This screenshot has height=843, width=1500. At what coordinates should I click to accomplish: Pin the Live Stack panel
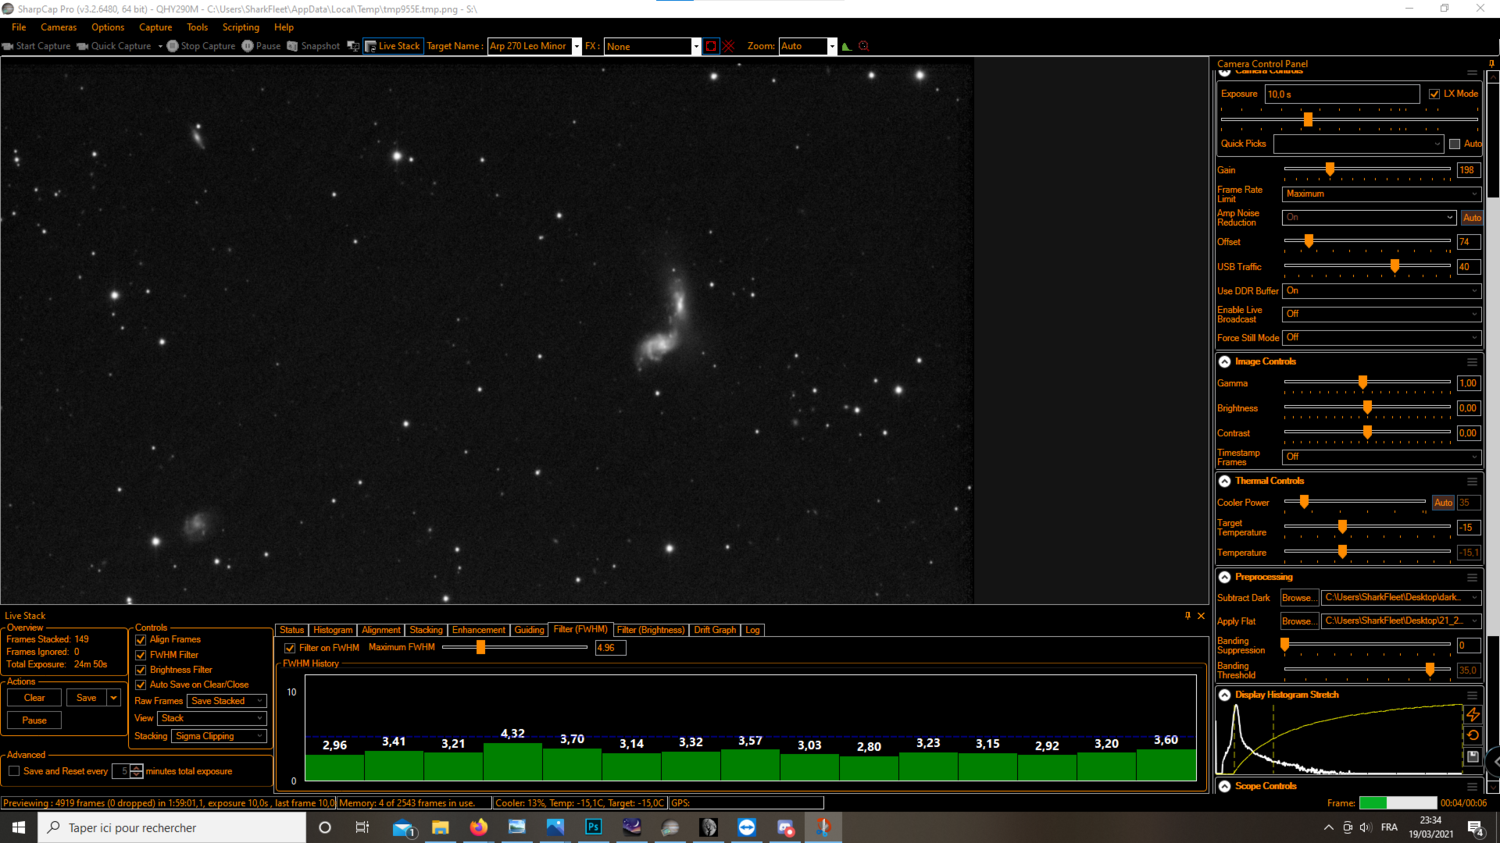(1188, 616)
